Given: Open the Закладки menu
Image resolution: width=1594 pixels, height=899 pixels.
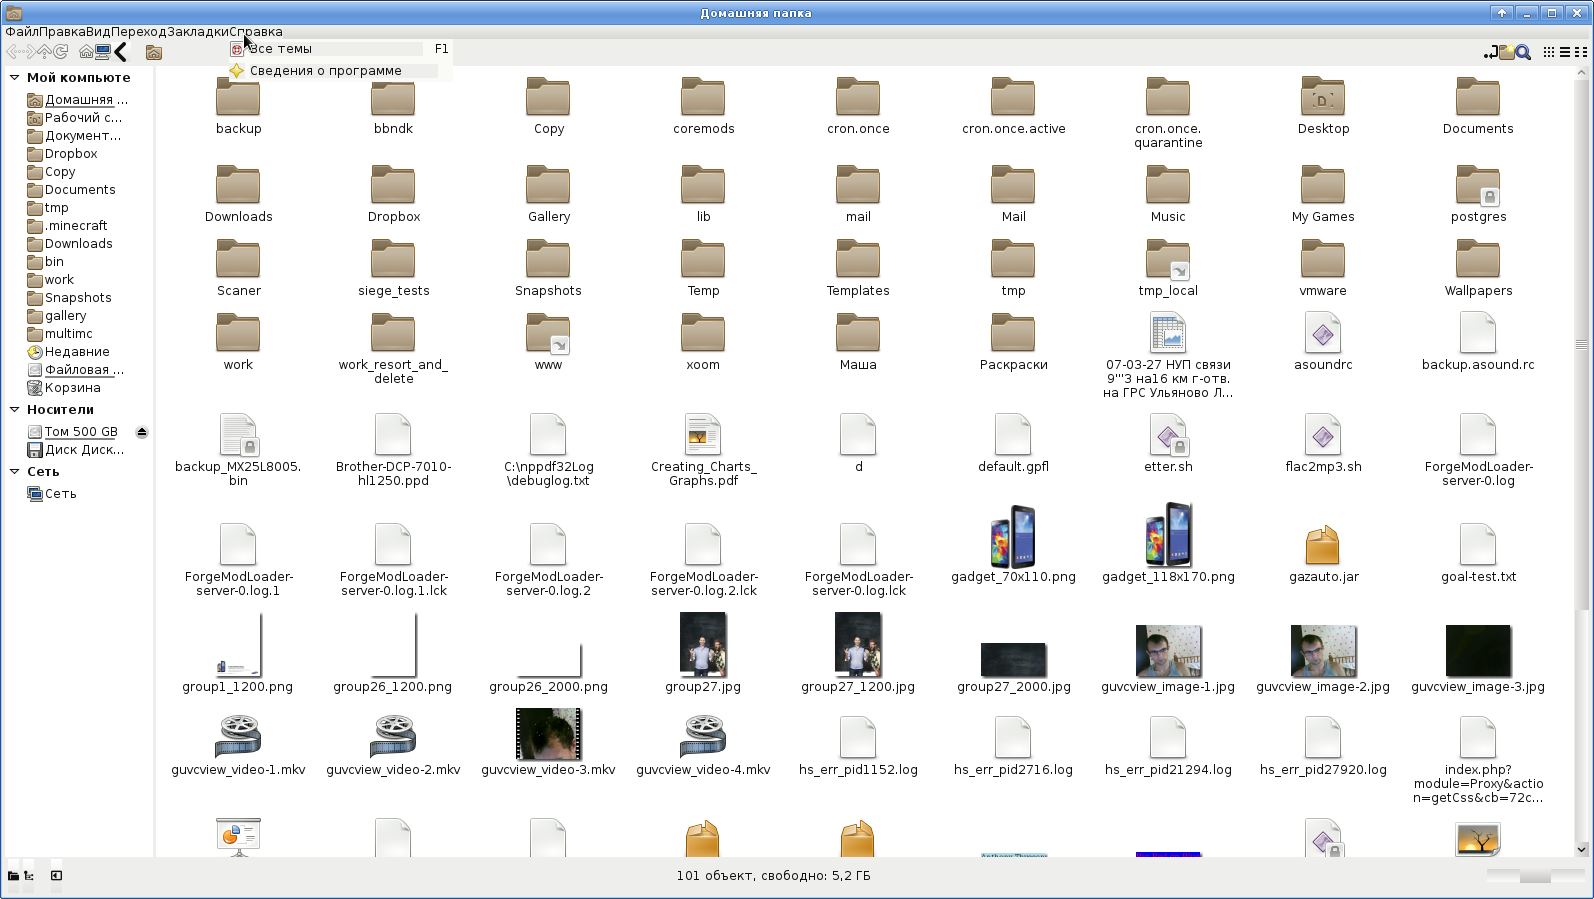Looking at the screenshot, I should click(x=197, y=31).
